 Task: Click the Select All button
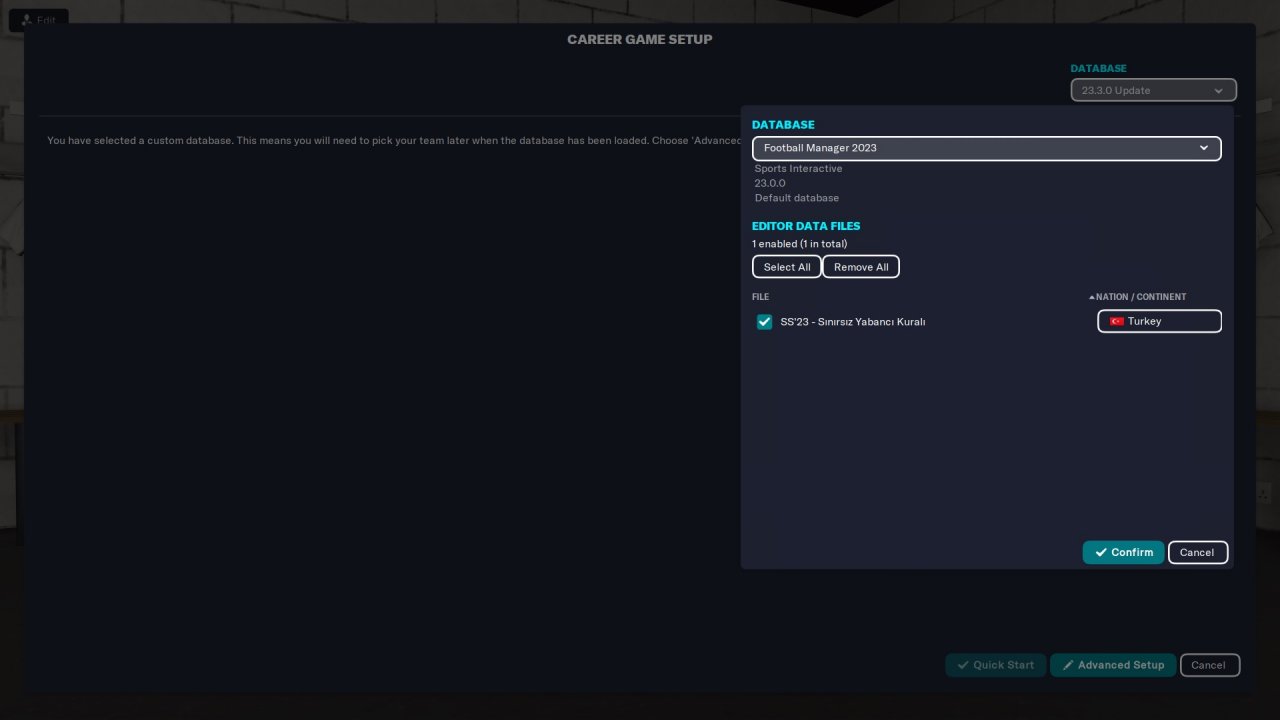pyautogui.click(x=787, y=267)
